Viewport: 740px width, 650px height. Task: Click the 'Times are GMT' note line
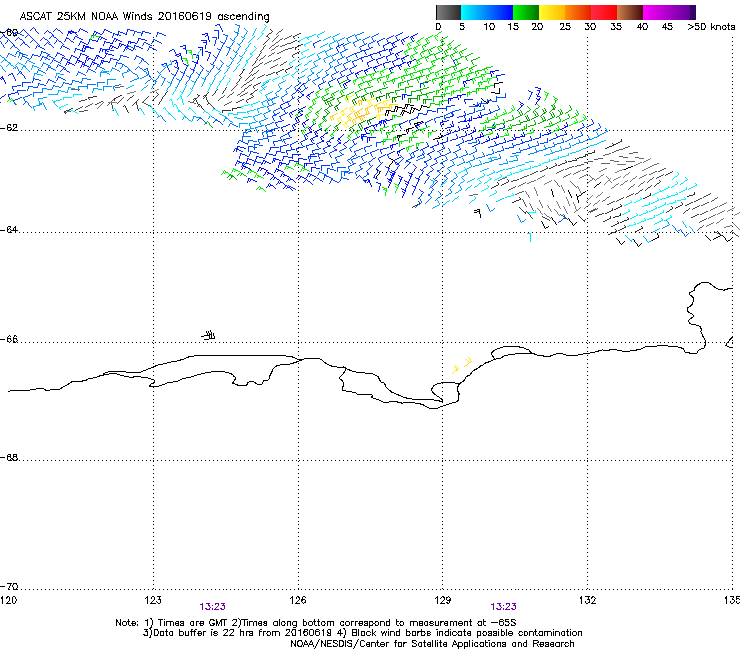coord(316,623)
